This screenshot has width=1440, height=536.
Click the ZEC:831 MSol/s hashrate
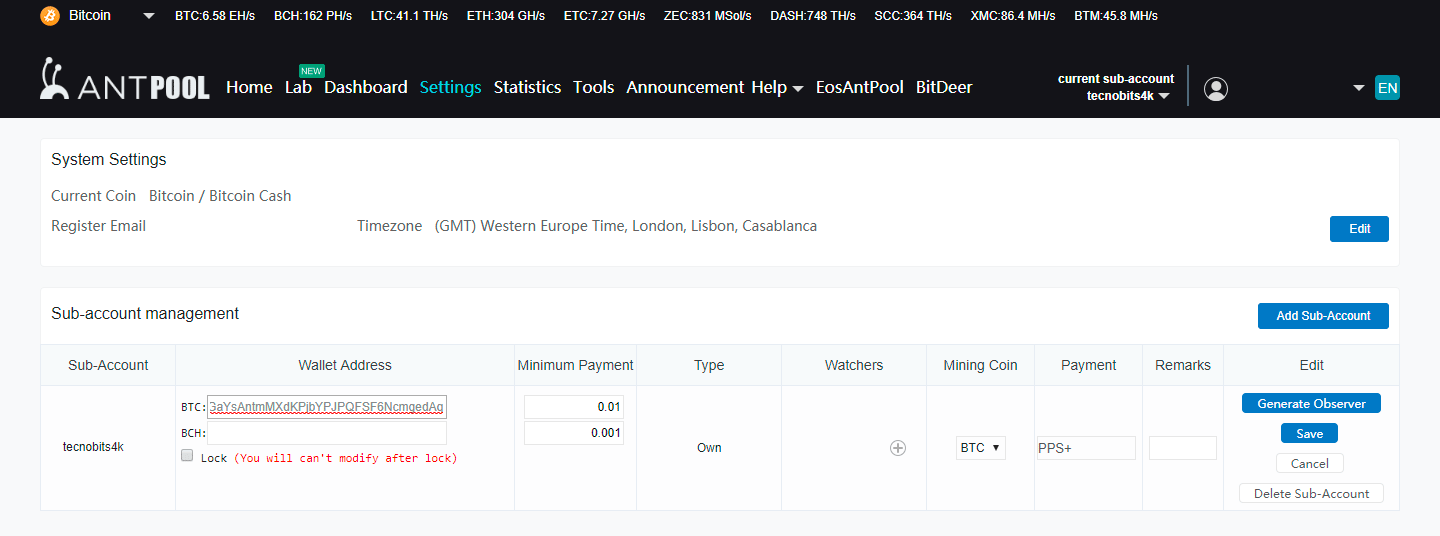pyautogui.click(x=707, y=16)
